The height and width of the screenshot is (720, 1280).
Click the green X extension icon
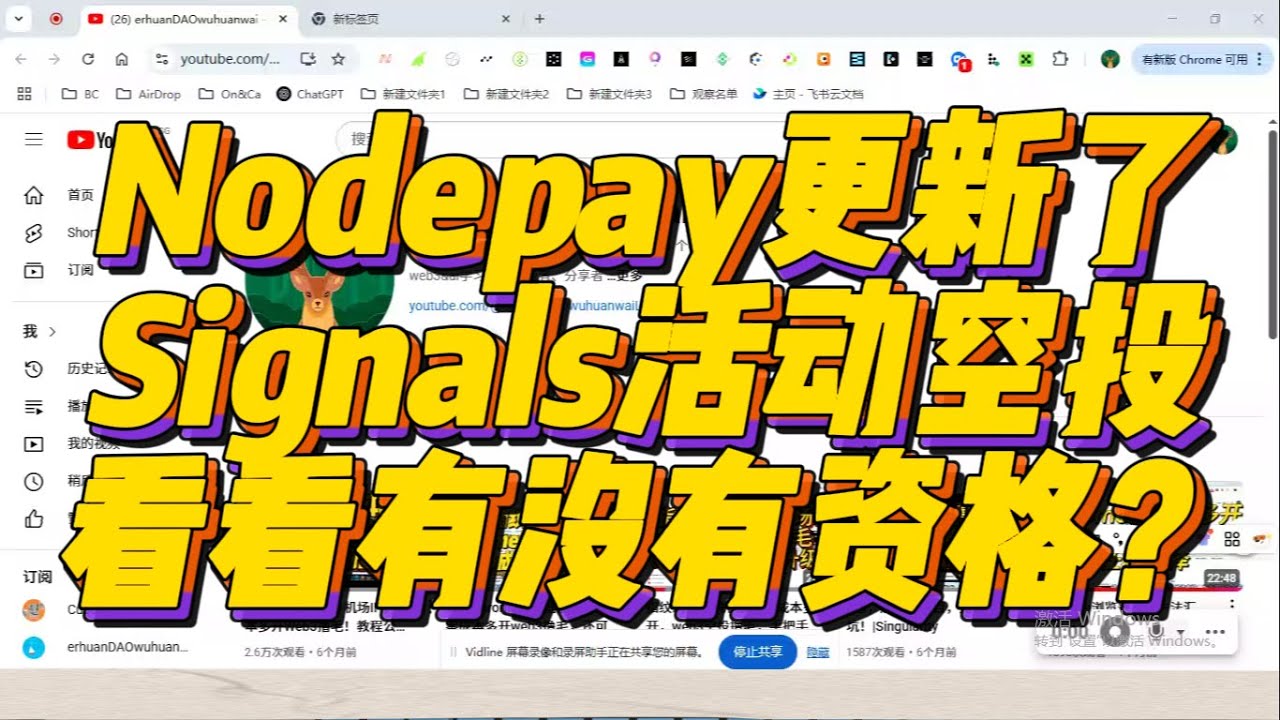(x=1025, y=59)
